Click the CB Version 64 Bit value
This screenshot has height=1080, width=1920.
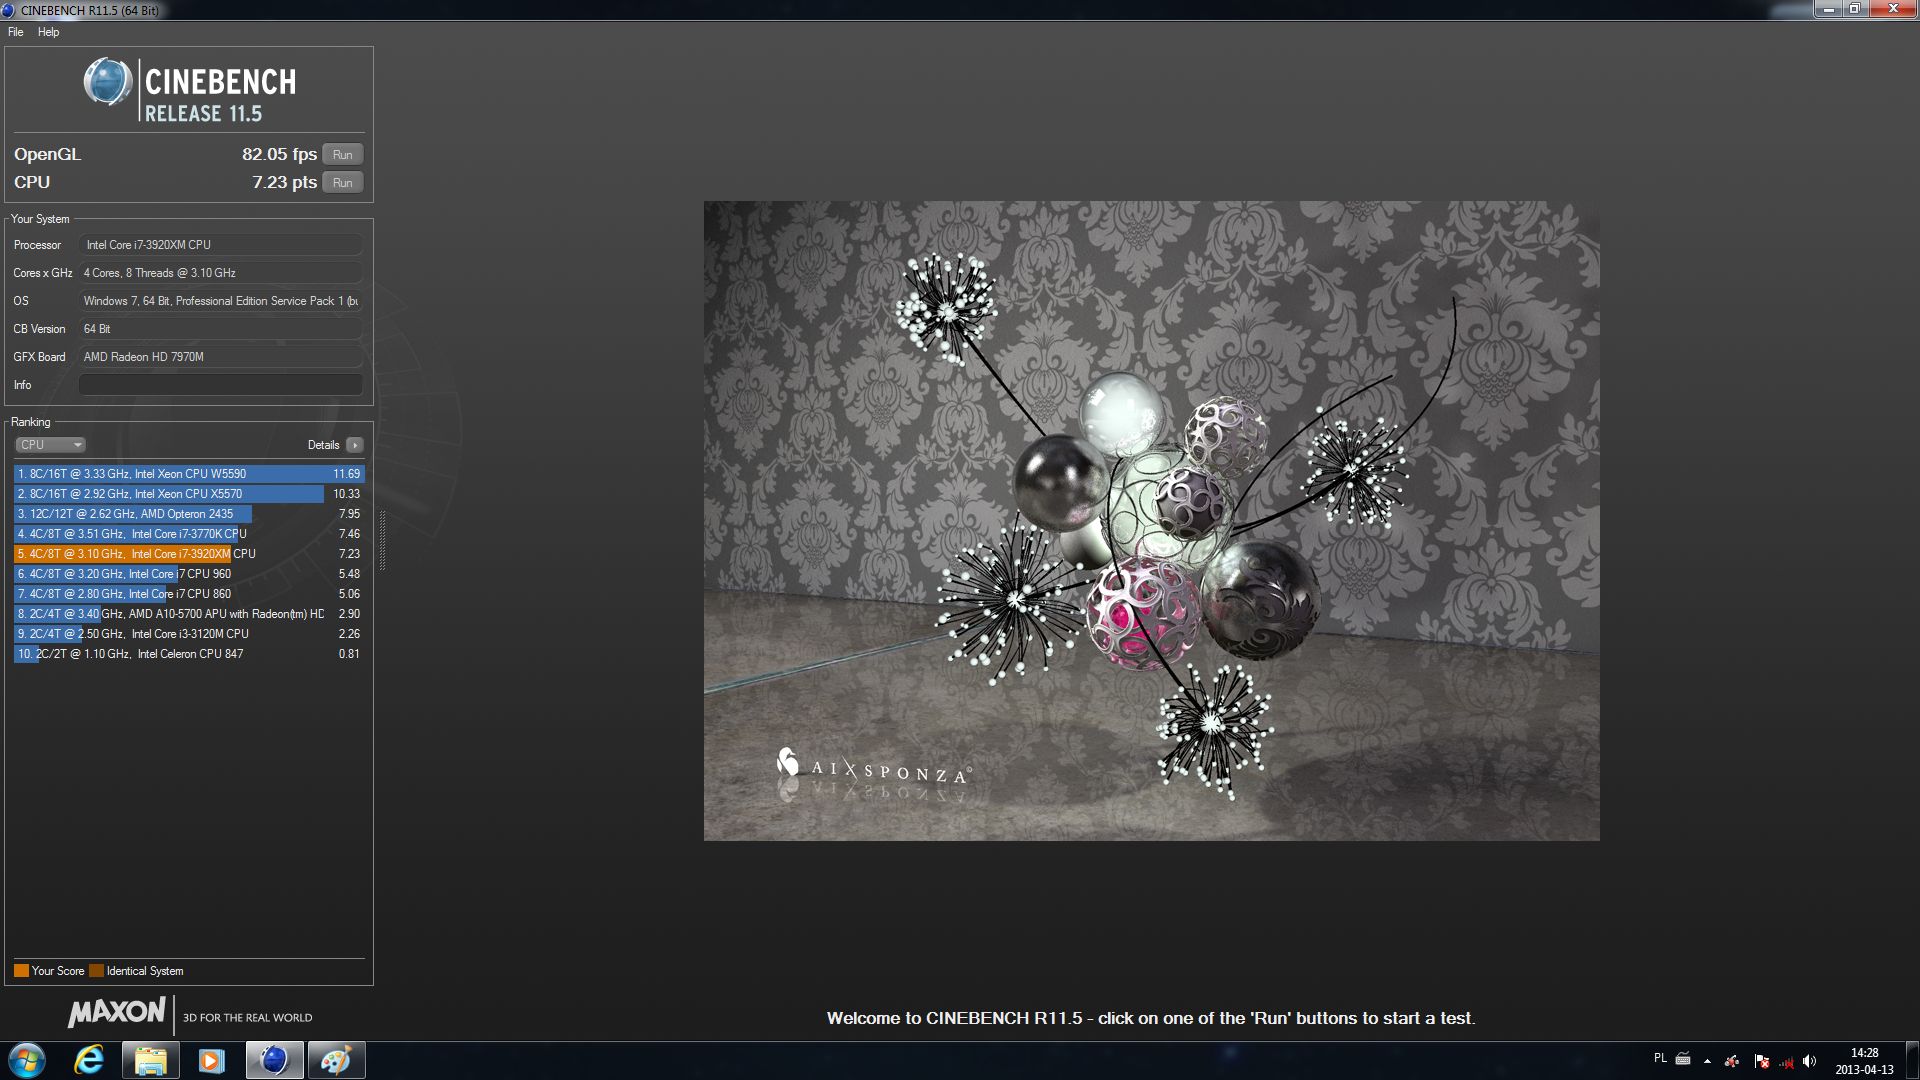pyautogui.click(x=220, y=329)
